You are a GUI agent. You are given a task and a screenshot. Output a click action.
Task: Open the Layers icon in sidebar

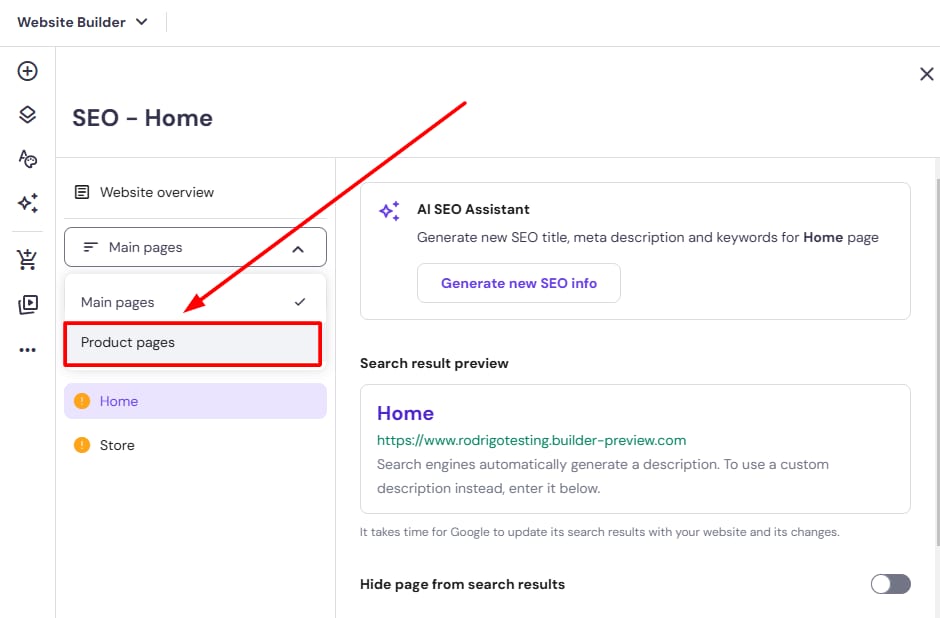pyautogui.click(x=28, y=115)
